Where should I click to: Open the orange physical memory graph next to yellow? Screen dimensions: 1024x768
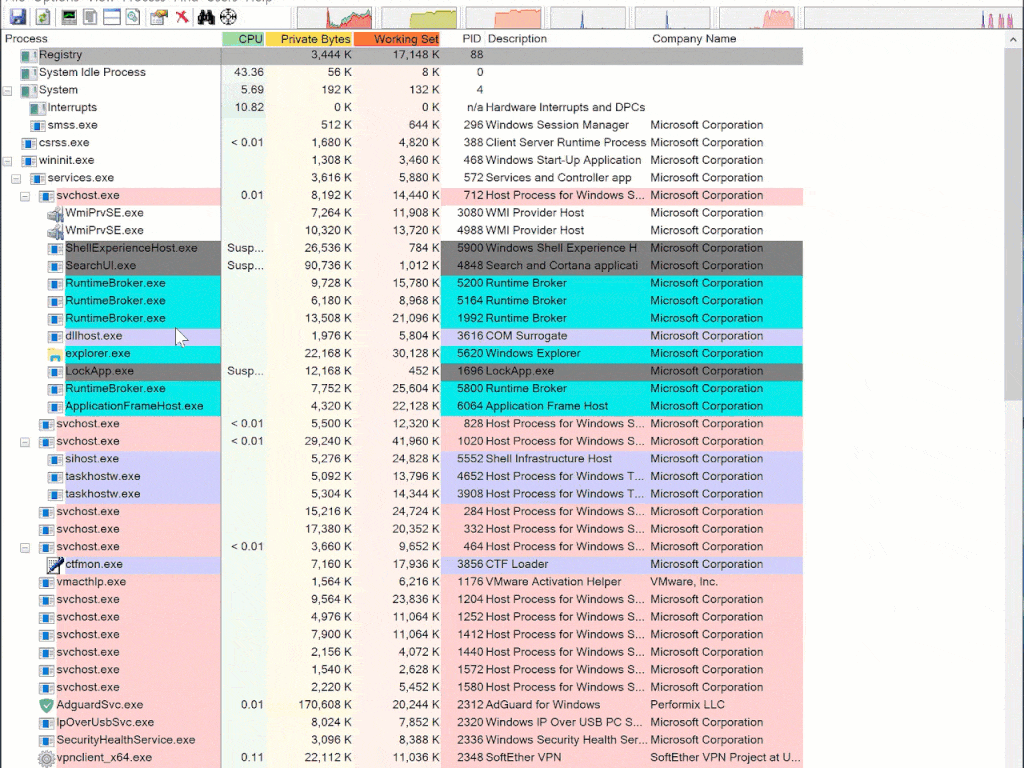tap(504, 17)
